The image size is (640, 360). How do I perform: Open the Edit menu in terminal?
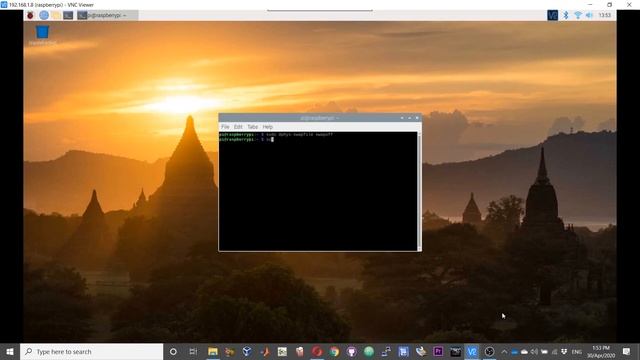(238, 127)
